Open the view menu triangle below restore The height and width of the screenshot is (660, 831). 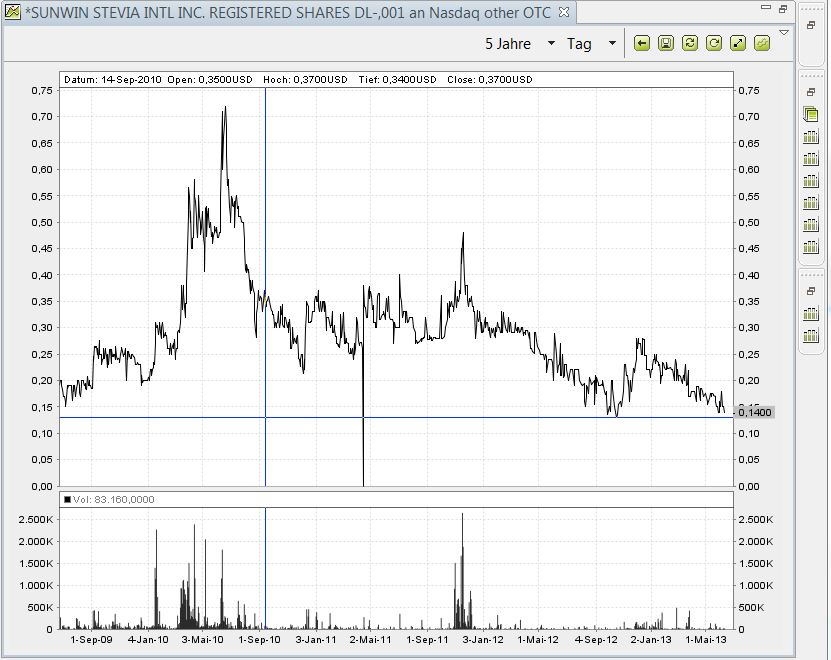[x=784, y=33]
